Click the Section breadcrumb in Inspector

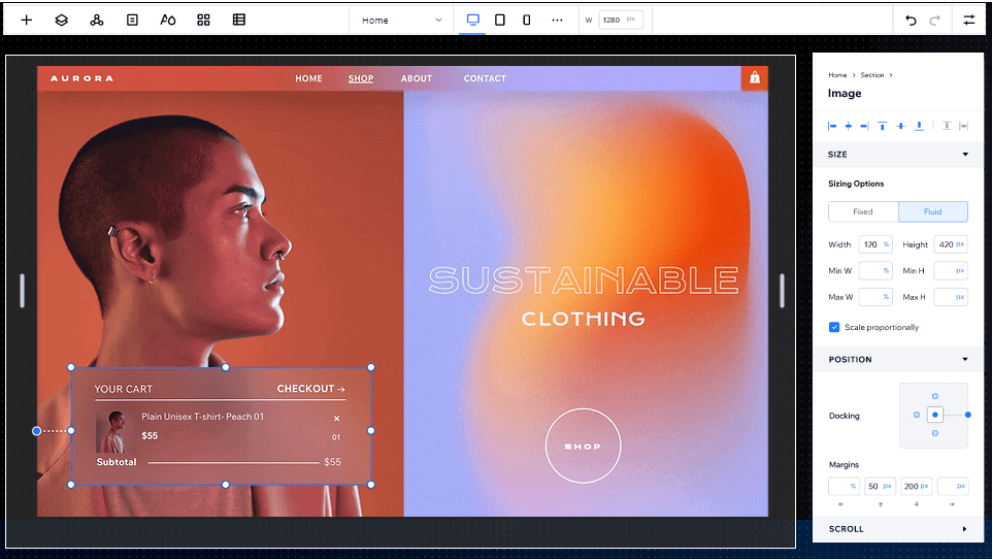tap(872, 75)
